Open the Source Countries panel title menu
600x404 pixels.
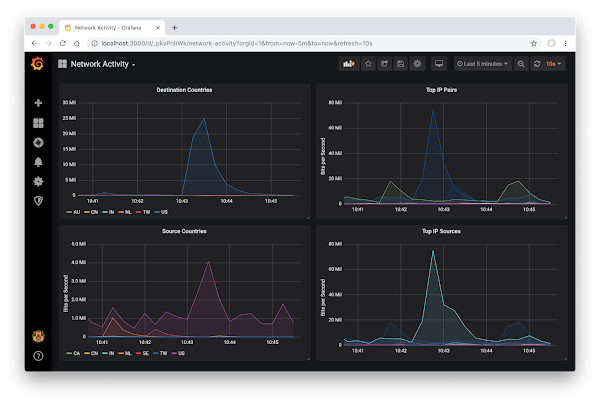point(184,231)
